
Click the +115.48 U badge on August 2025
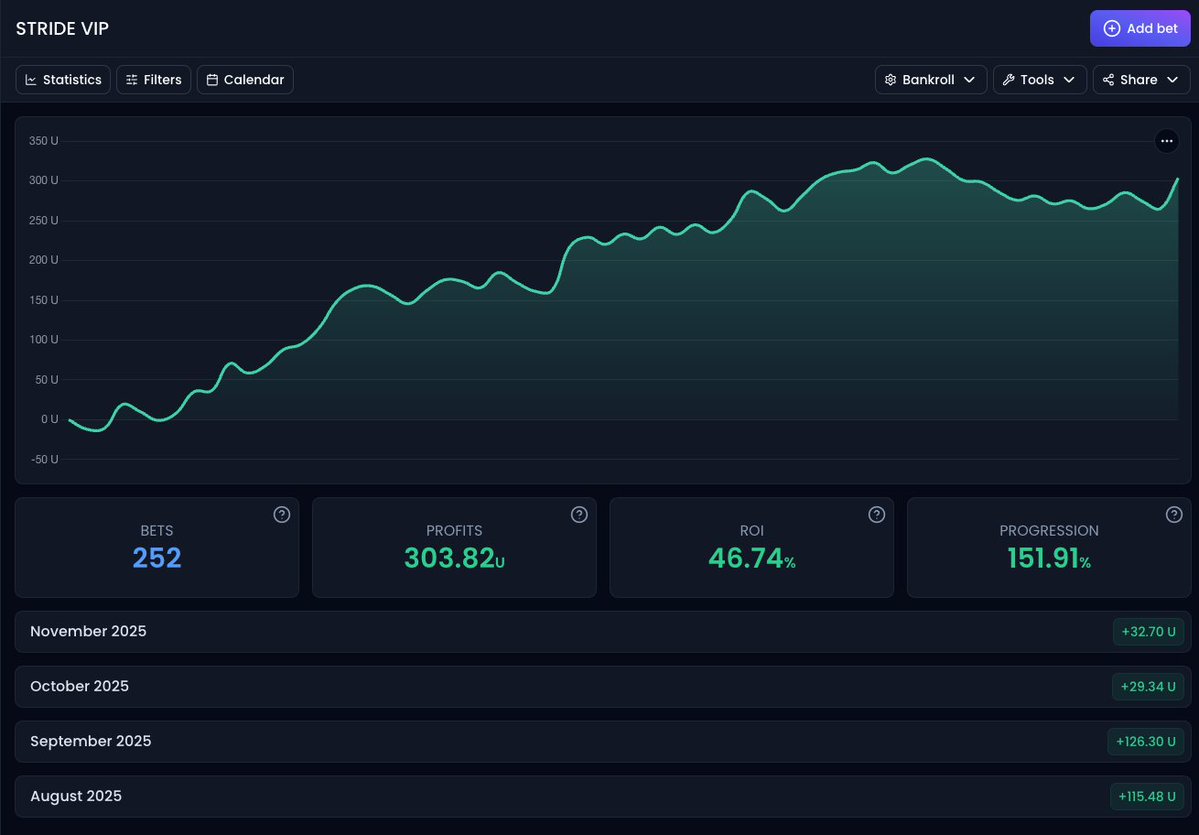pyautogui.click(x=1146, y=796)
